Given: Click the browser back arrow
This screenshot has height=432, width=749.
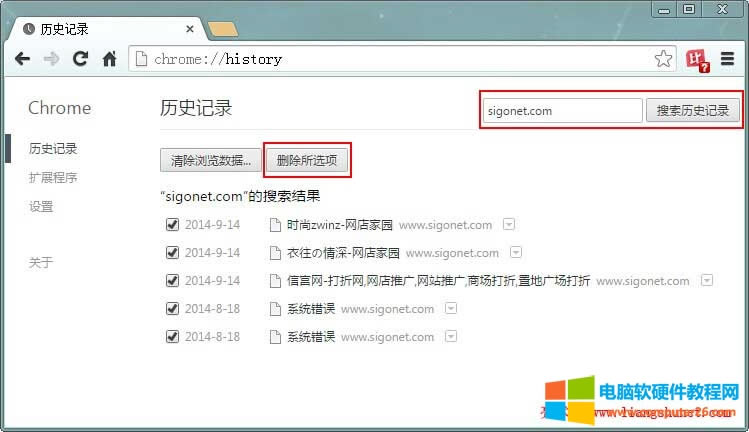Looking at the screenshot, I should click(22, 59).
